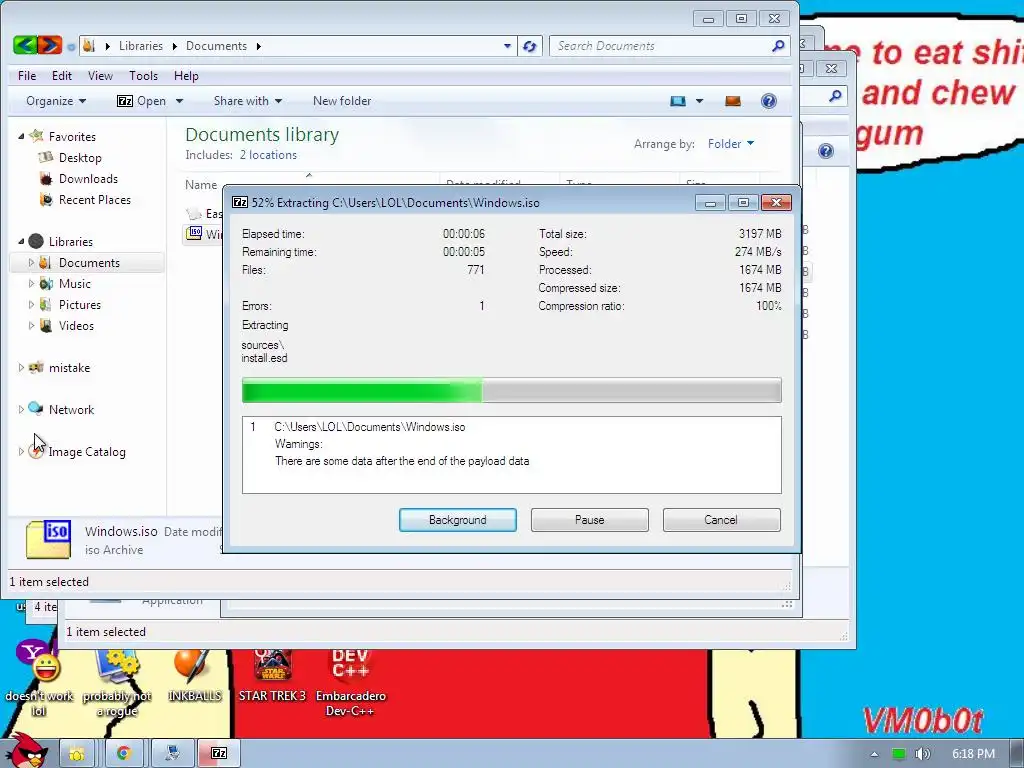1024x768 pixels.
Task: Click the green tray status icon
Action: click(x=899, y=754)
